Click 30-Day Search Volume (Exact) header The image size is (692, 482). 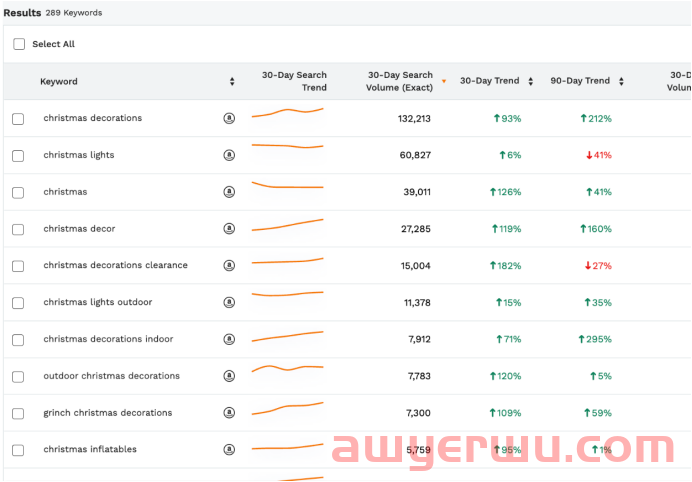point(400,81)
